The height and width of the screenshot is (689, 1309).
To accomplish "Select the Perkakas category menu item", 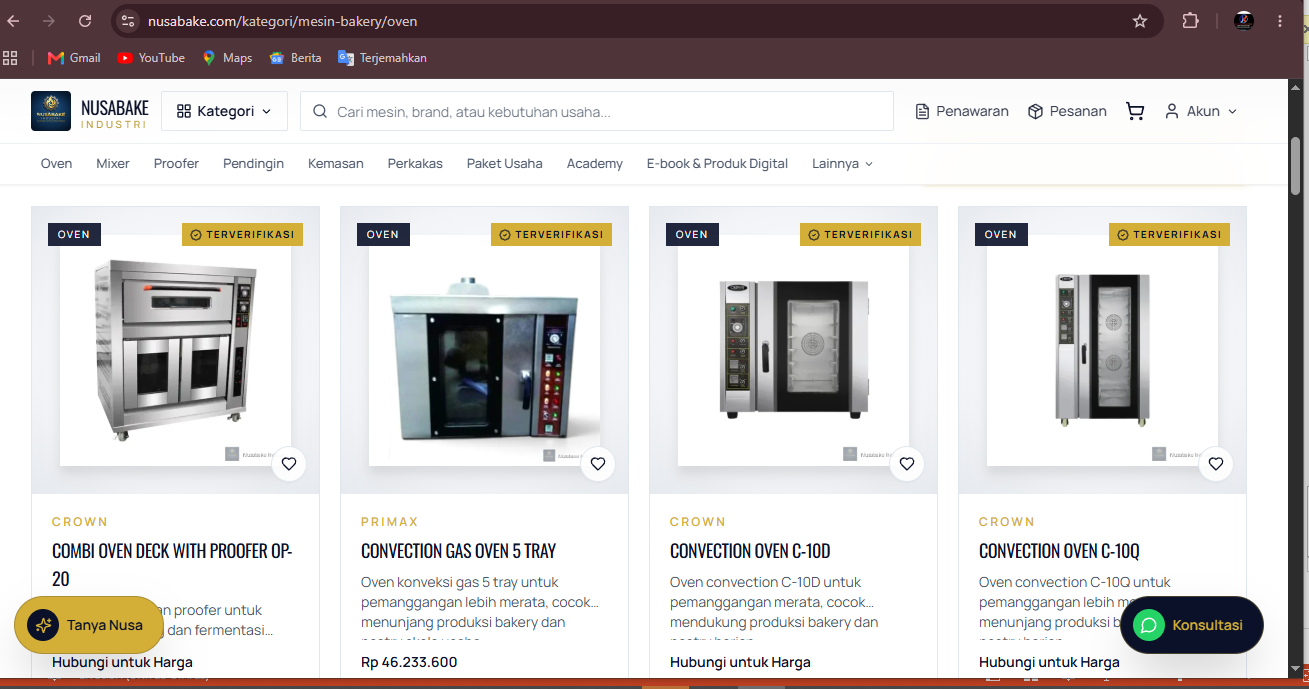I will (415, 163).
